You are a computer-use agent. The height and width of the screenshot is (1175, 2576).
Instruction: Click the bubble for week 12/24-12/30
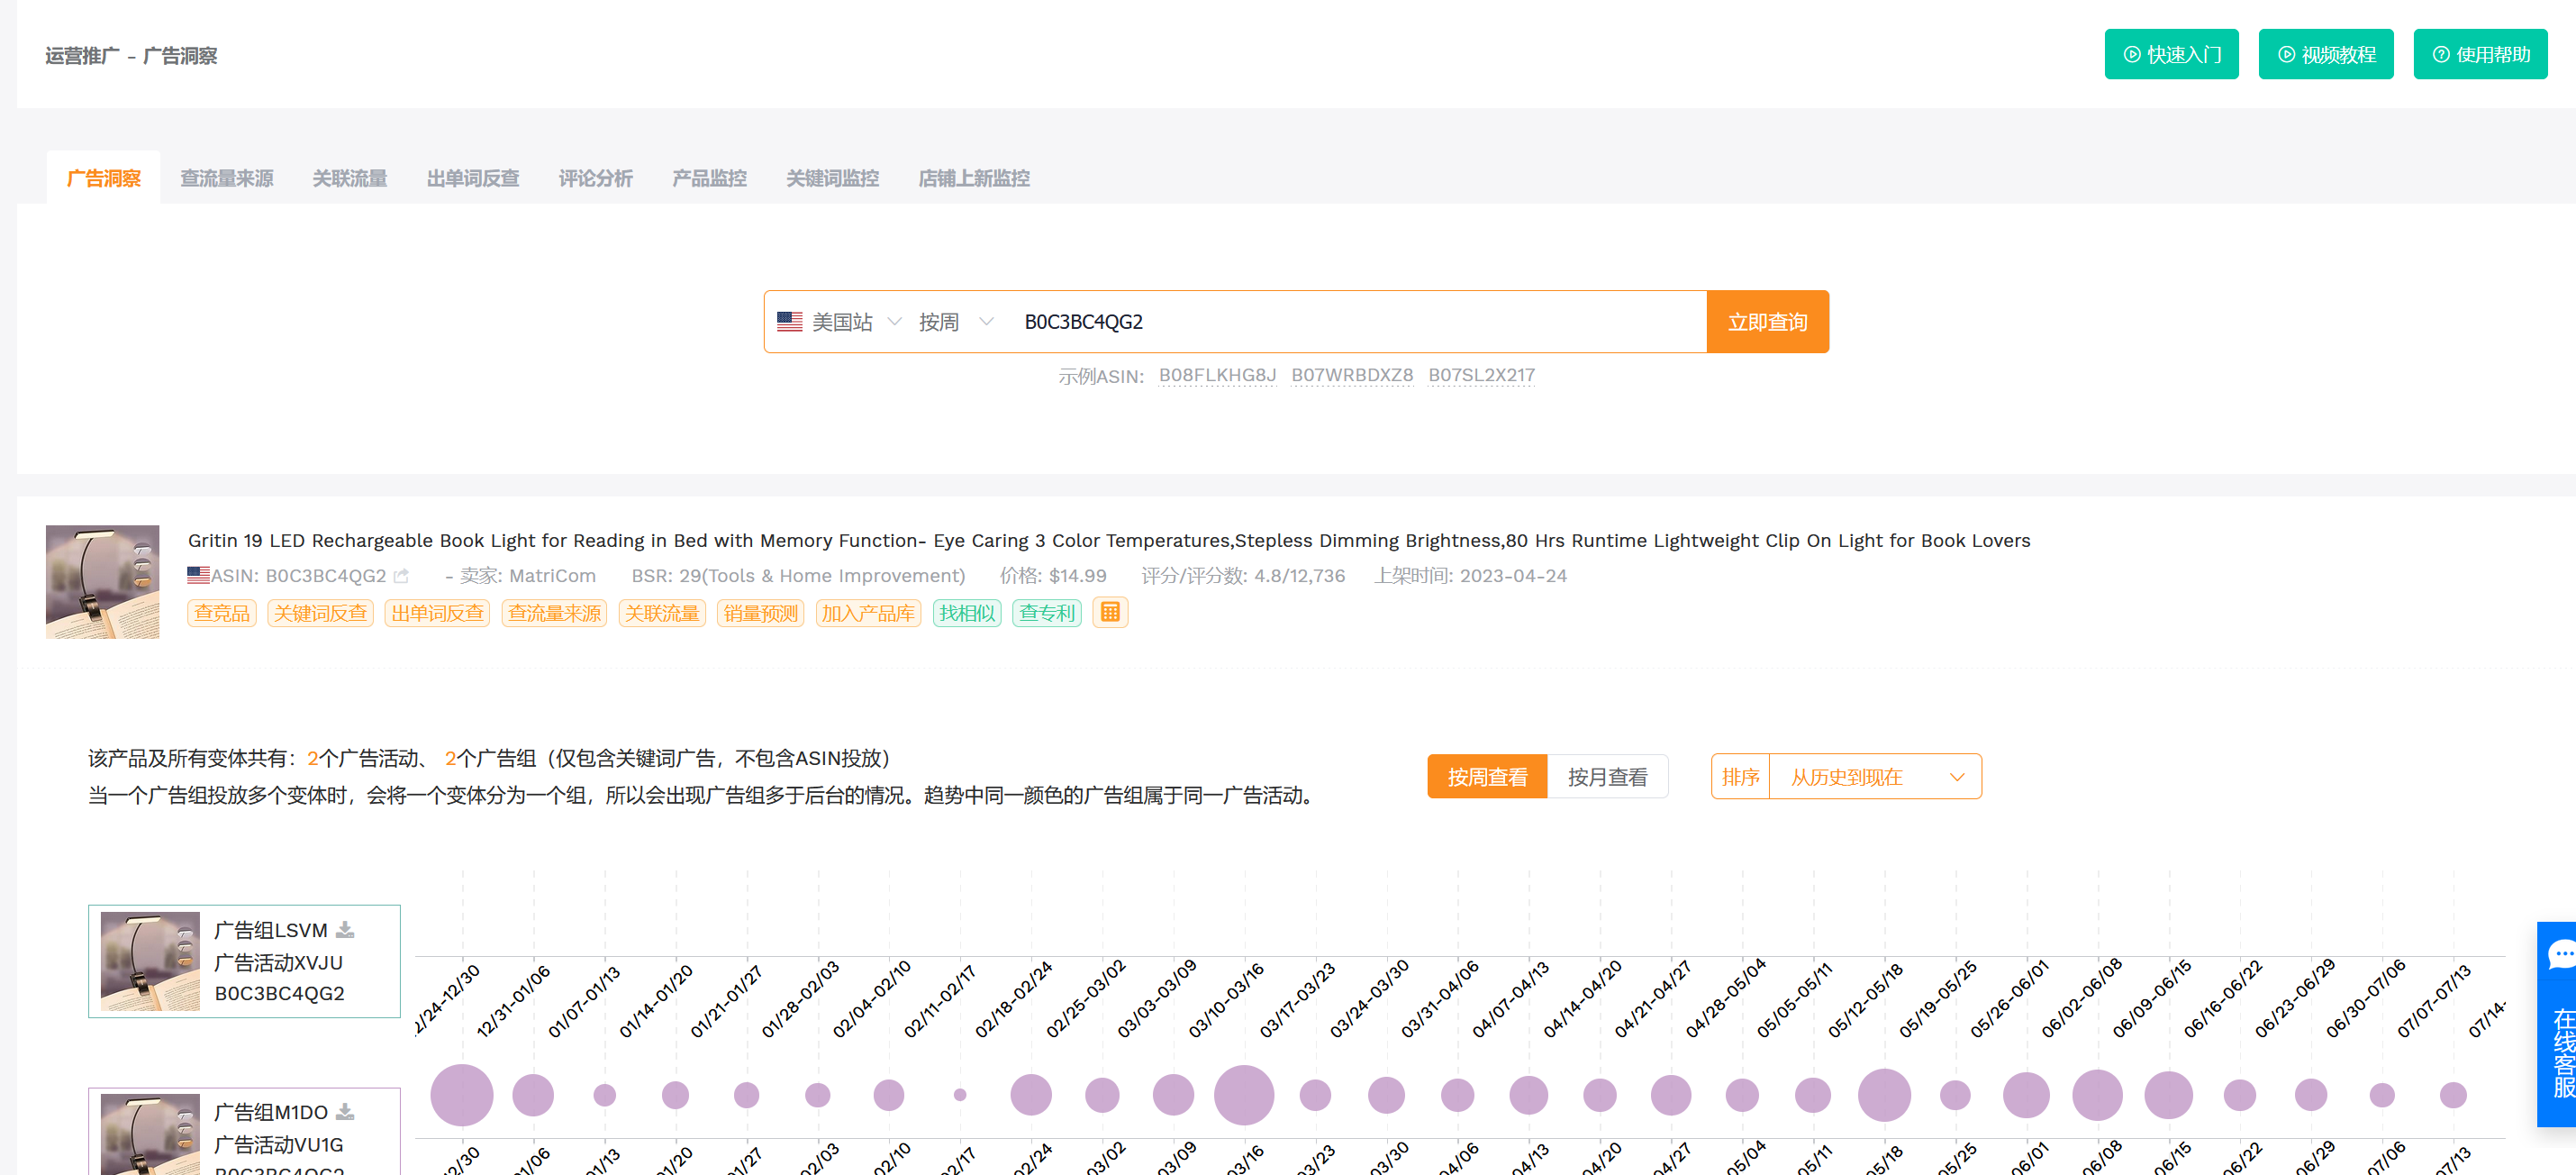pyautogui.click(x=462, y=1095)
